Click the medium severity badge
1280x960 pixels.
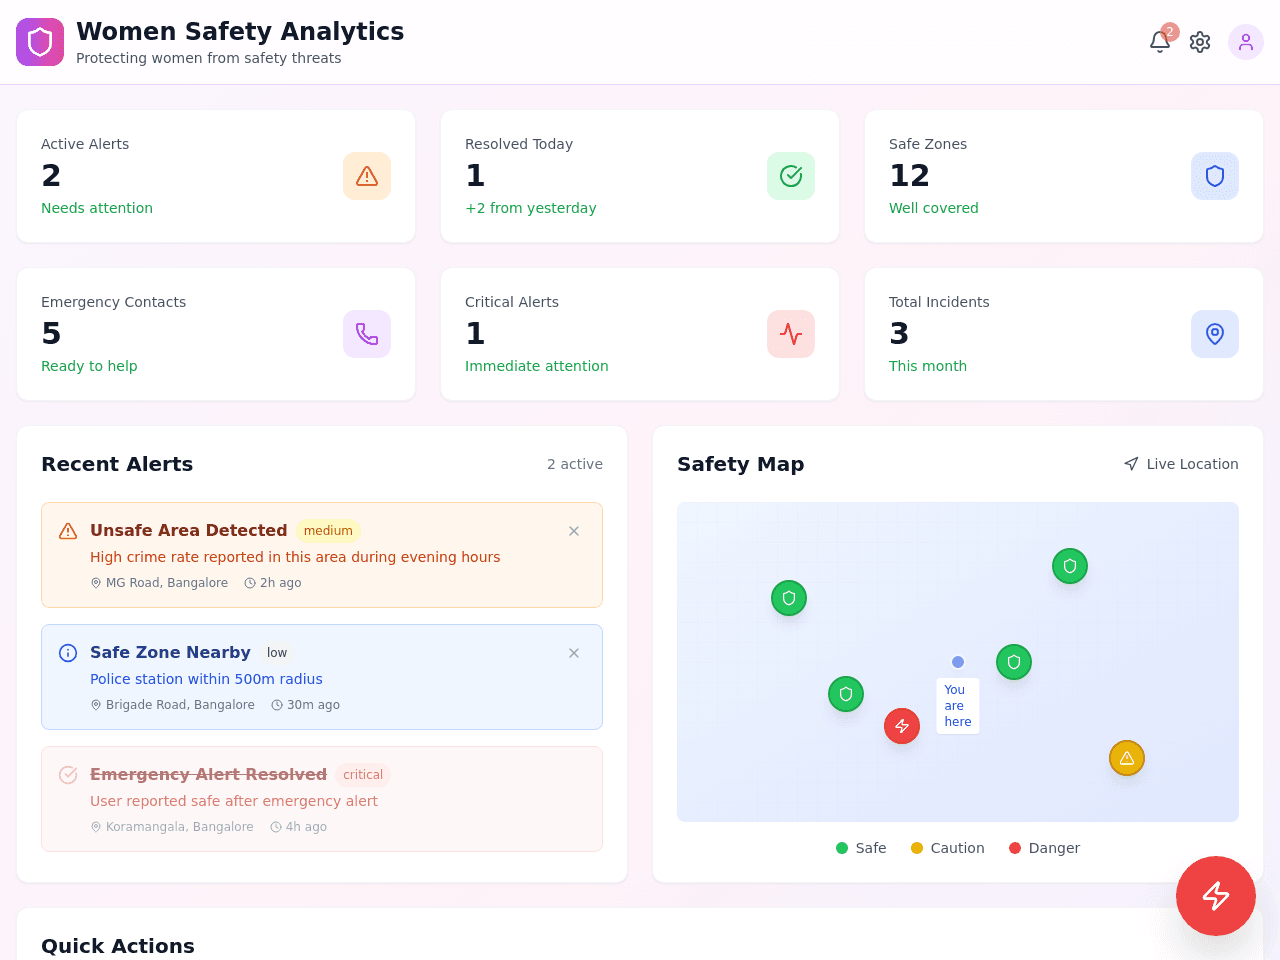(328, 531)
